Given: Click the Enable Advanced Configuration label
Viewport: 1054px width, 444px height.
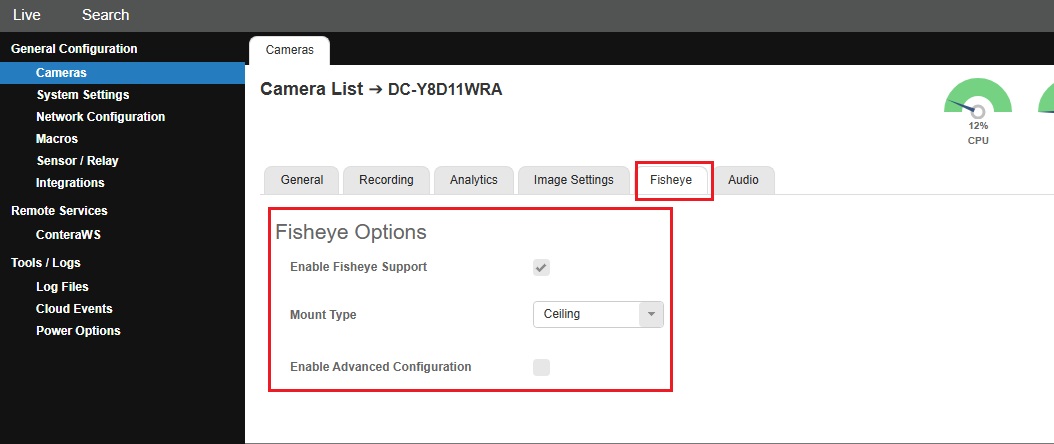Looking at the screenshot, I should coord(380,367).
